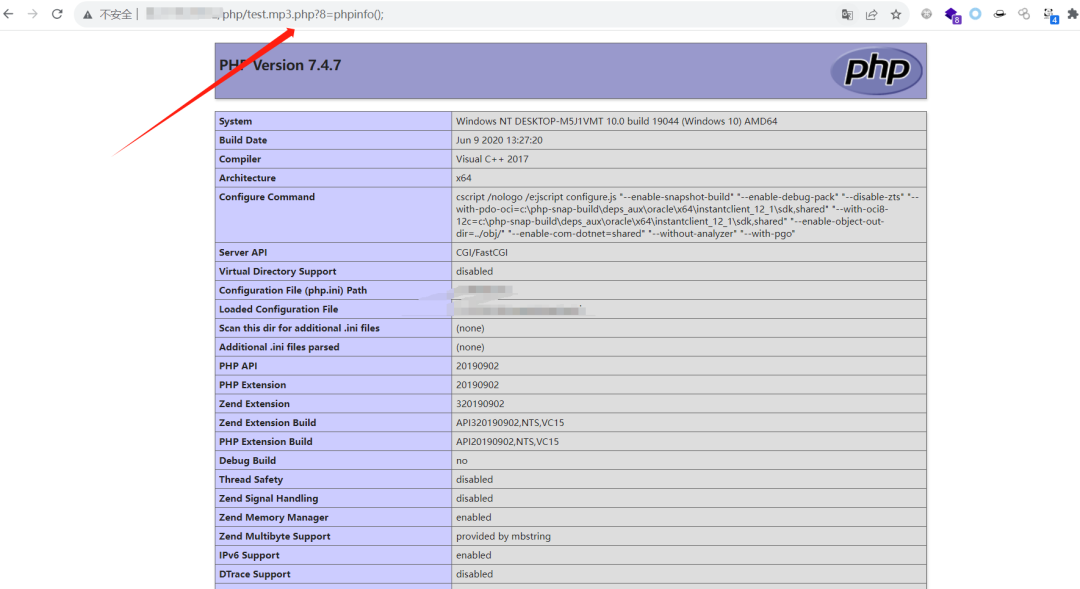
Task: Select the API320190902,NTS,VC15 value
Action: (x=510, y=423)
